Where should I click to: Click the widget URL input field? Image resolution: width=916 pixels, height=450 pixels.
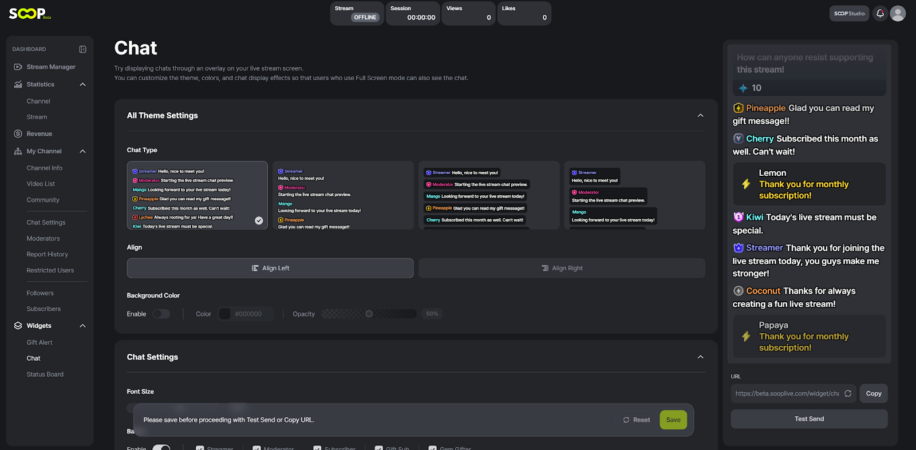(x=793, y=393)
